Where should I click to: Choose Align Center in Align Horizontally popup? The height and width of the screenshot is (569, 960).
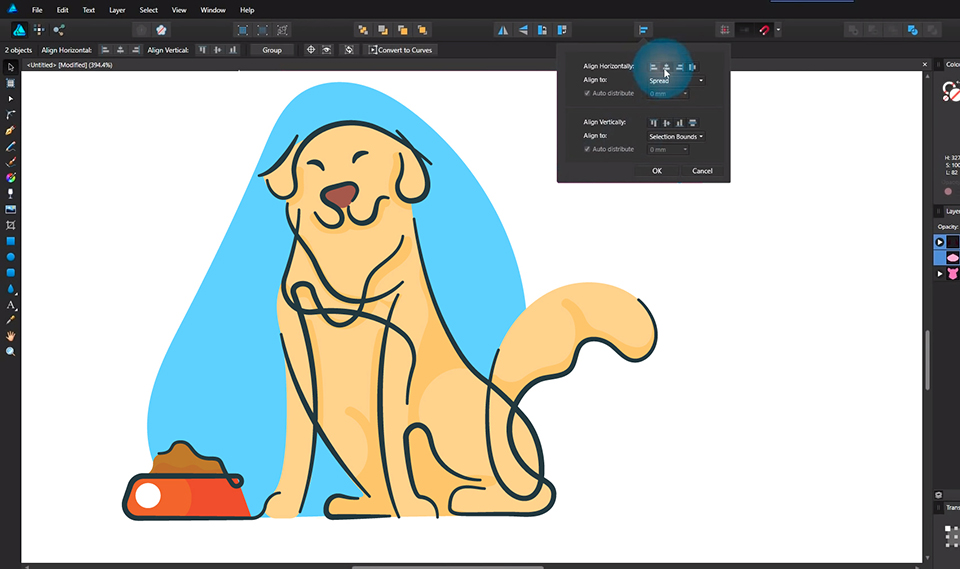pyautogui.click(x=666, y=67)
